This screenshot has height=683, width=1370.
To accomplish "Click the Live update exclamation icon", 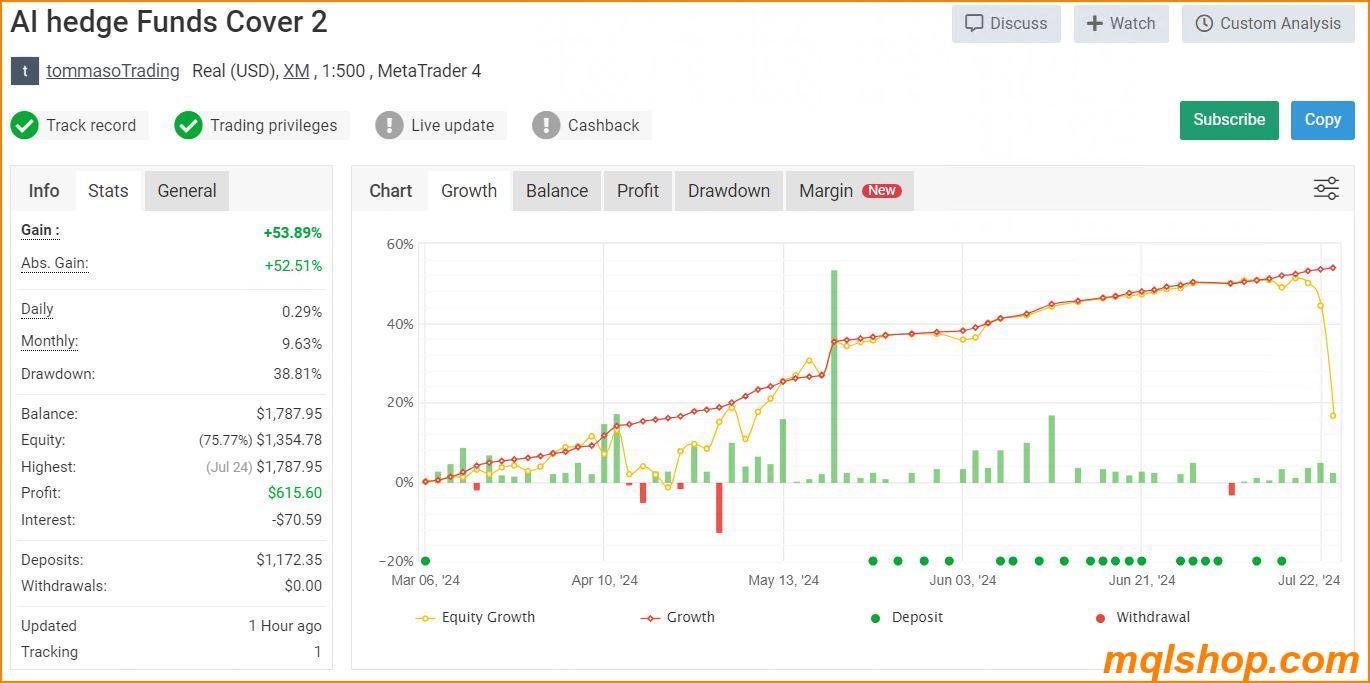I will click(x=389, y=125).
